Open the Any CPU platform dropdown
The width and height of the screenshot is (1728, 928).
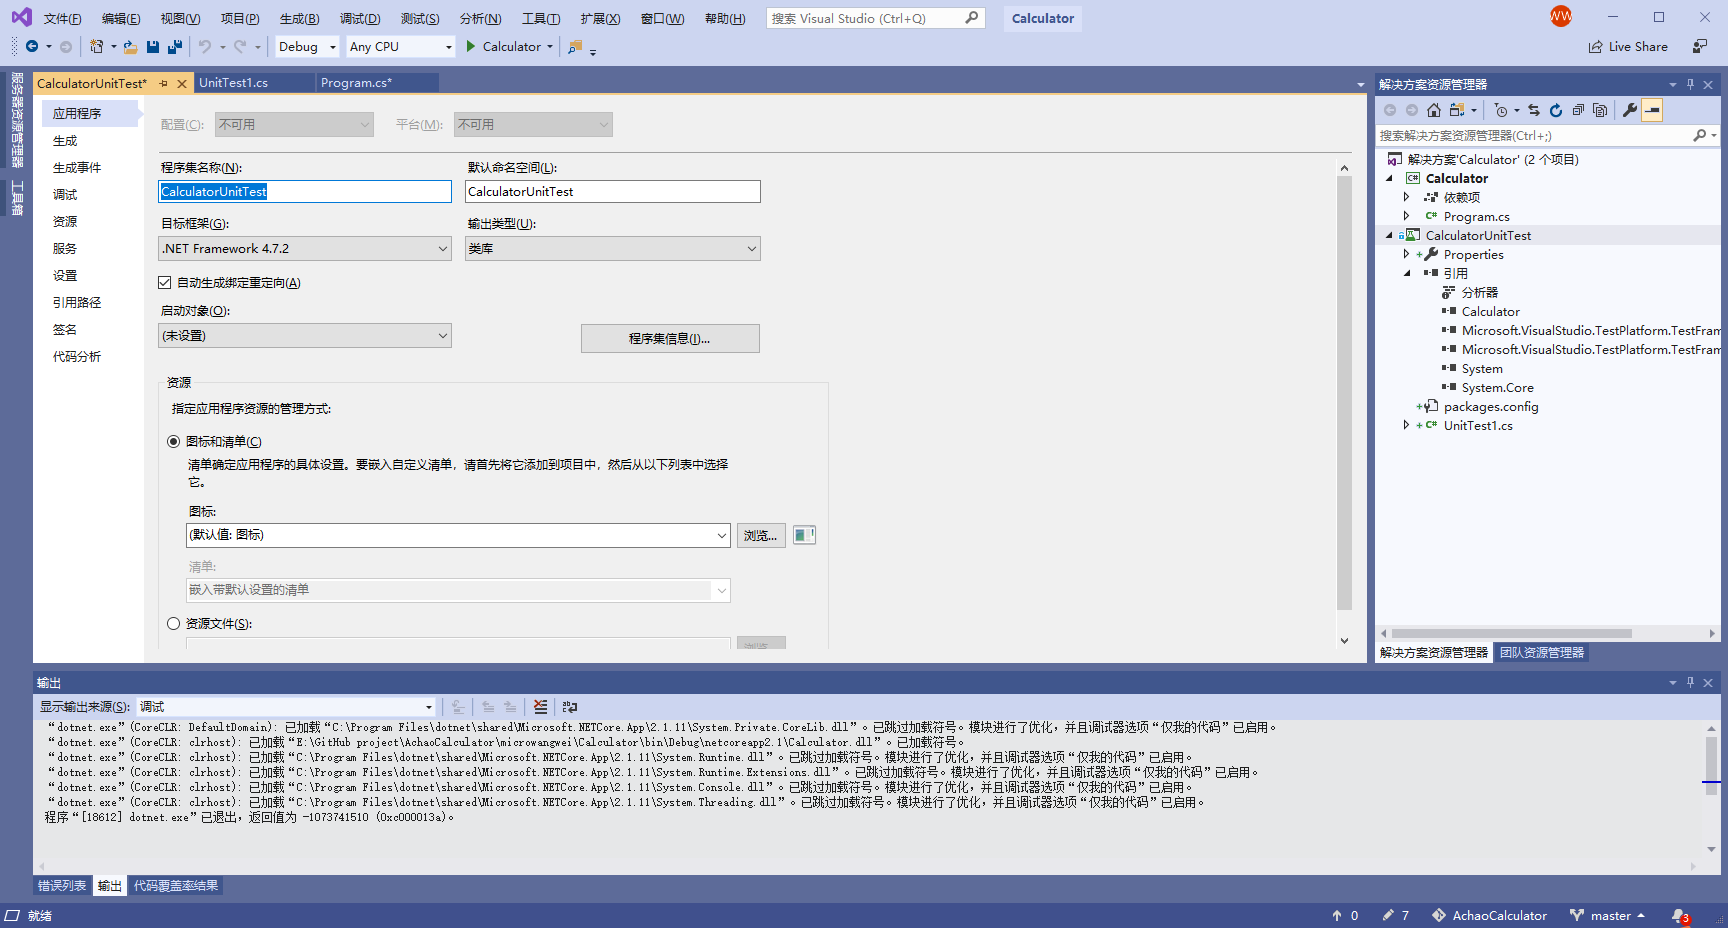(400, 46)
